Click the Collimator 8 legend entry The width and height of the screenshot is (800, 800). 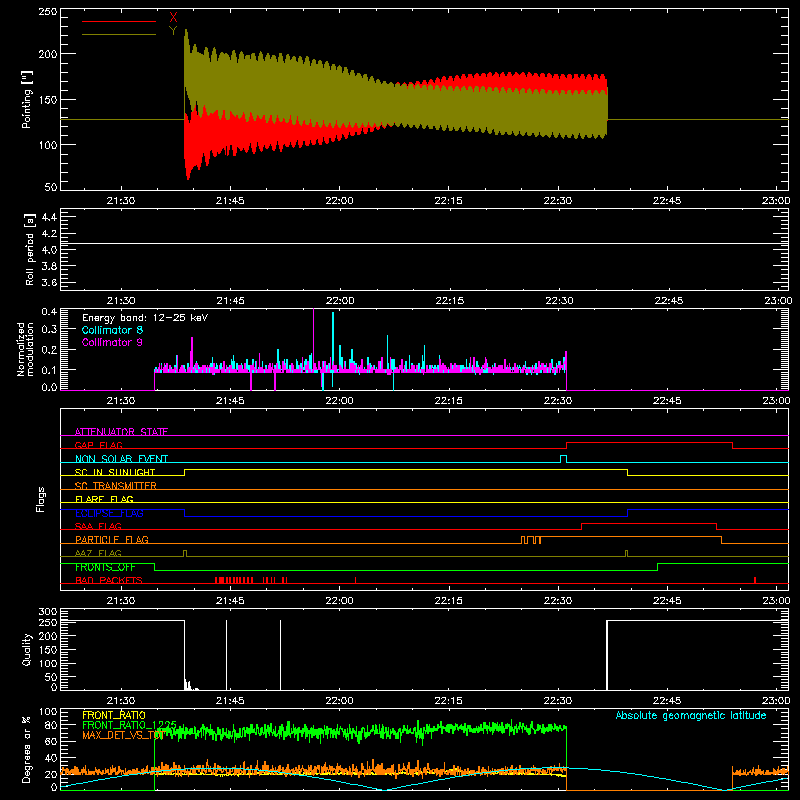112,330
